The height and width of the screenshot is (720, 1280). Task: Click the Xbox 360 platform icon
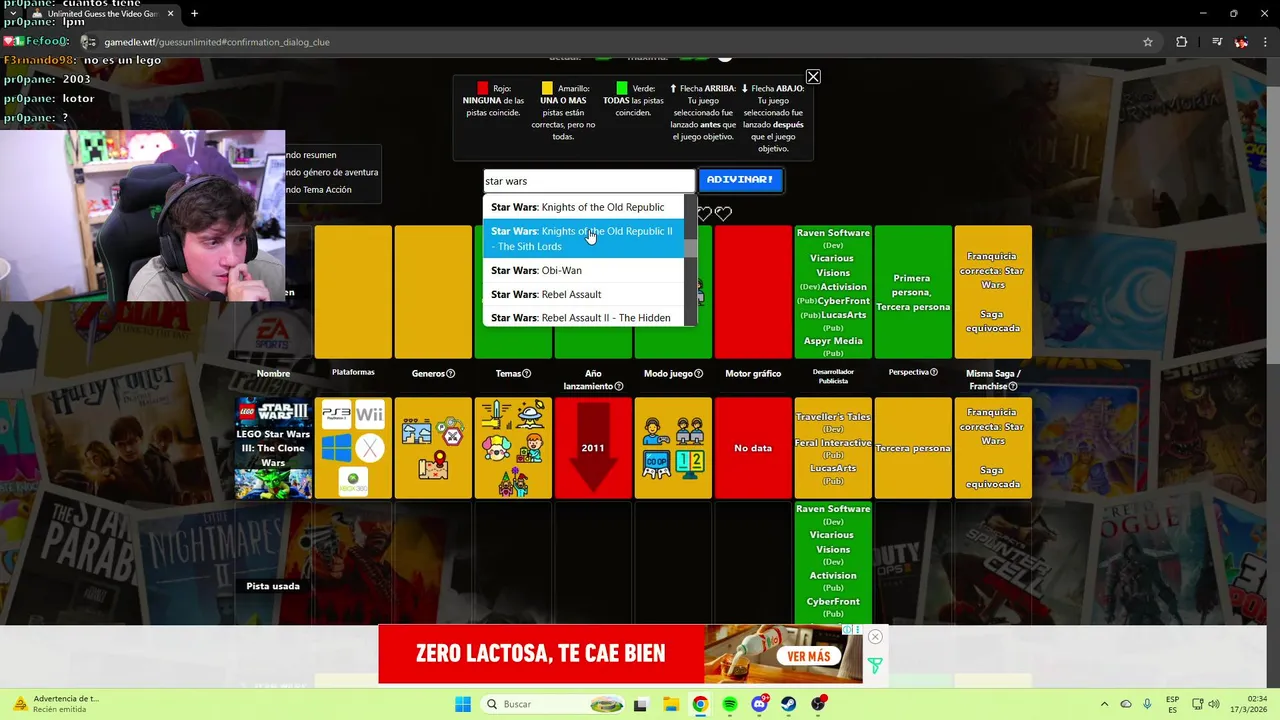[x=352, y=481]
